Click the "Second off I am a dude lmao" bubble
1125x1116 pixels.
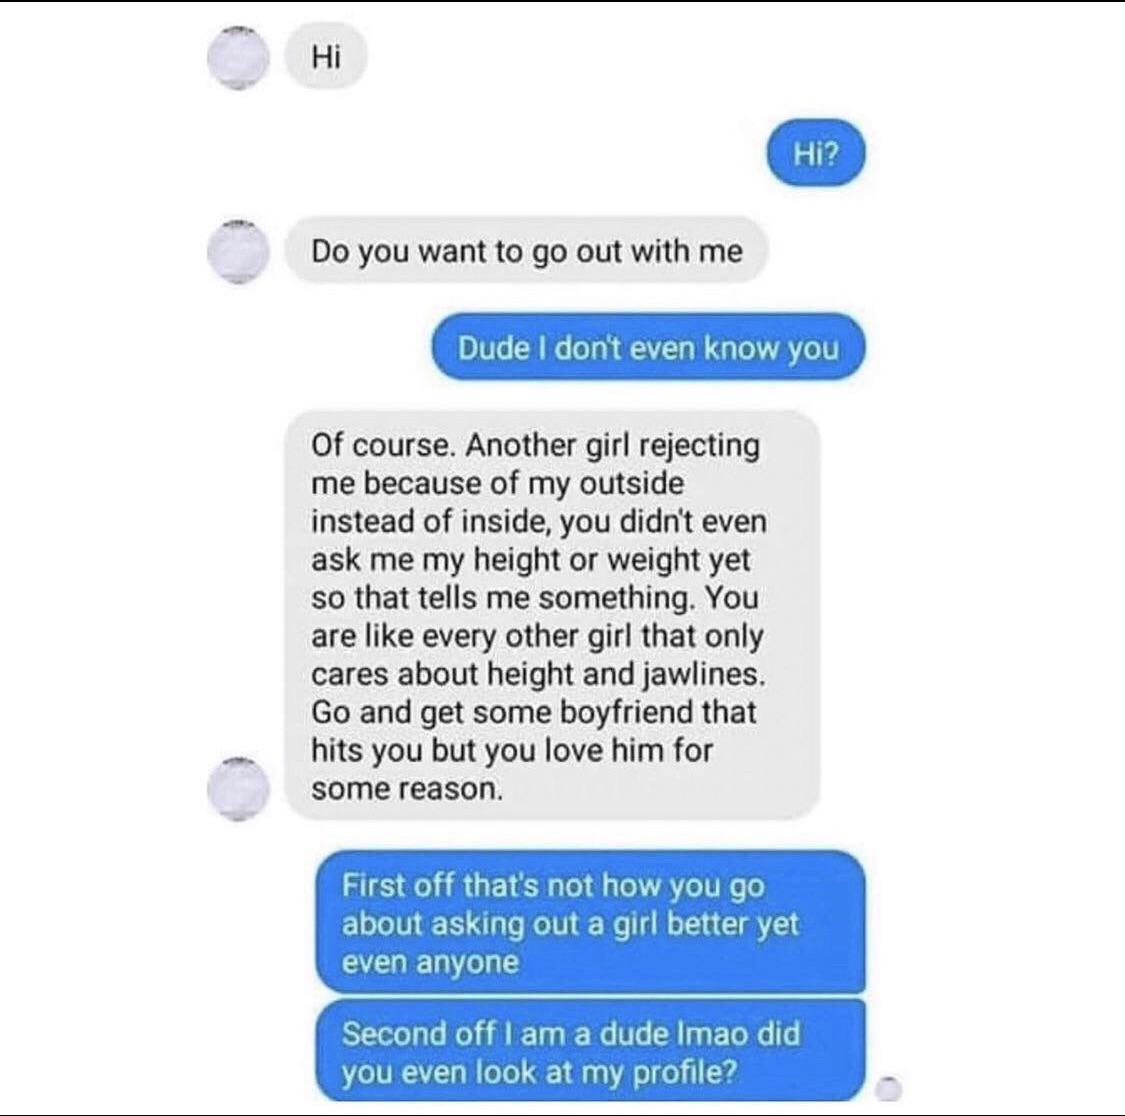[590, 1050]
